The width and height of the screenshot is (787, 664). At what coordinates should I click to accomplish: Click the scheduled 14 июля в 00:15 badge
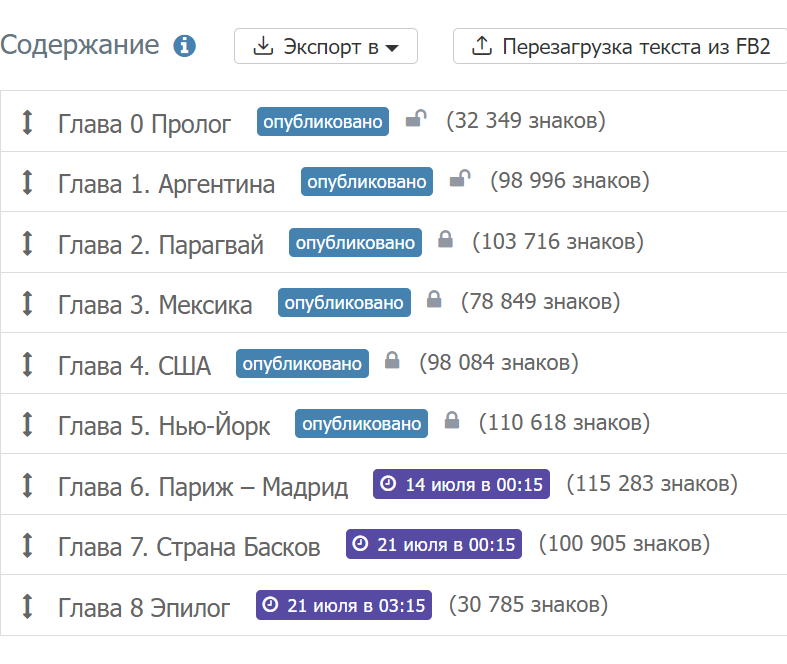pos(461,485)
